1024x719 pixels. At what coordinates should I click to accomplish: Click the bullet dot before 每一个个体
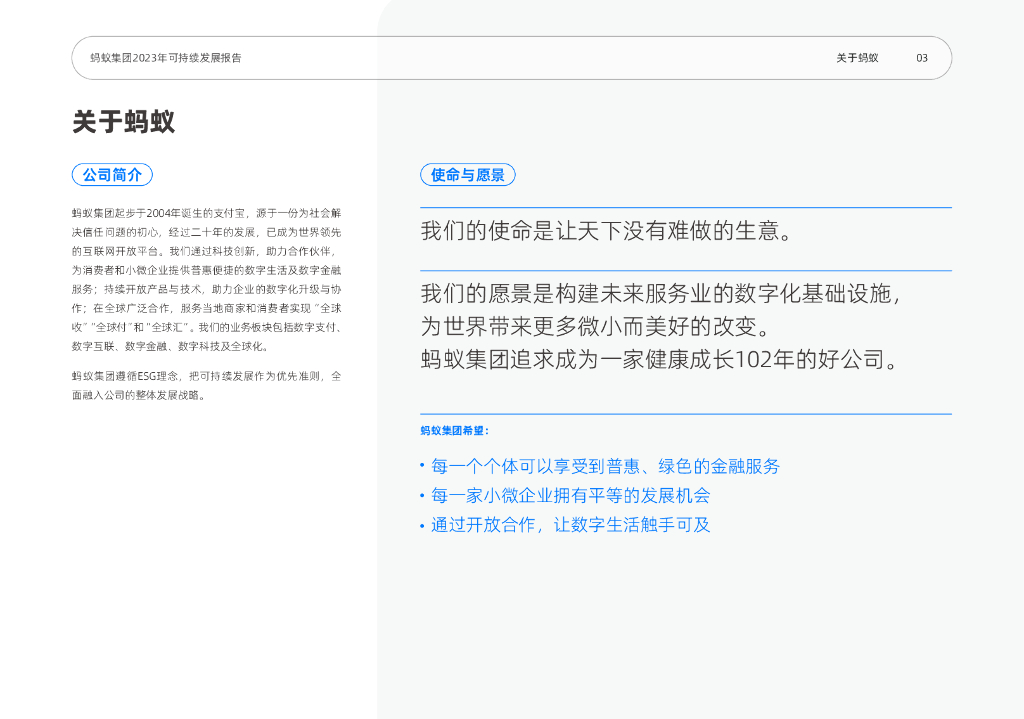click(x=422, y=467)
